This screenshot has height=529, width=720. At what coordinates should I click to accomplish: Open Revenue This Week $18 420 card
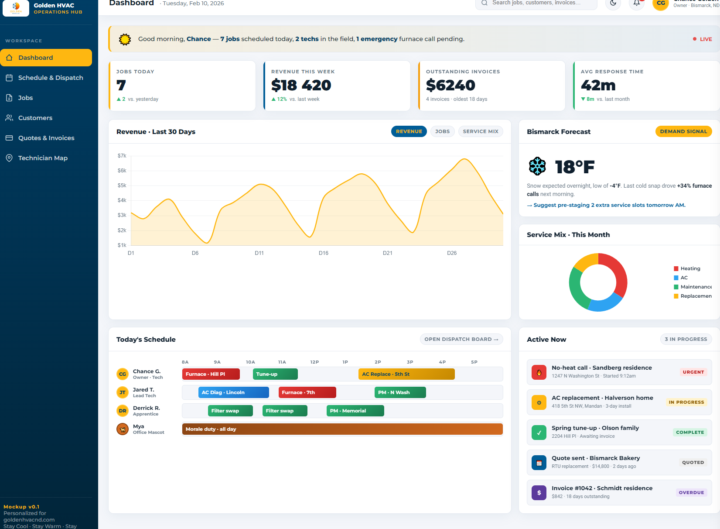tap(337, 86)
